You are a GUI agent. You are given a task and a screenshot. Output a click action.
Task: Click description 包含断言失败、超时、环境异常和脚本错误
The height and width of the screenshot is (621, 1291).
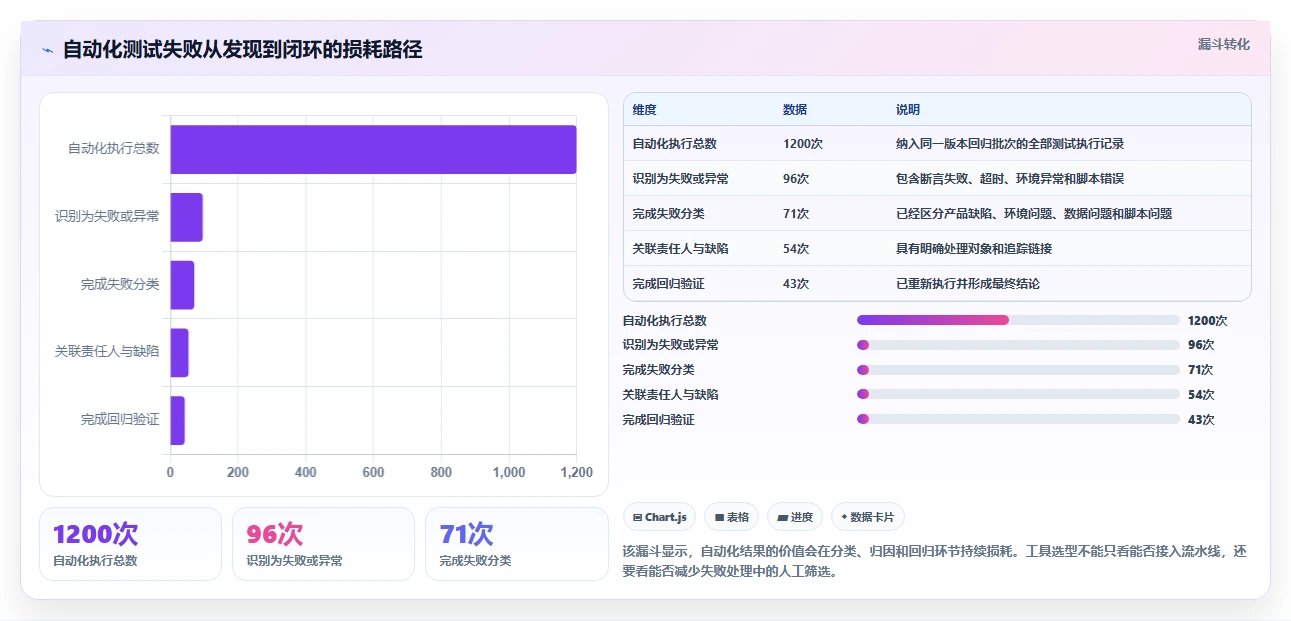[1011, 179]
